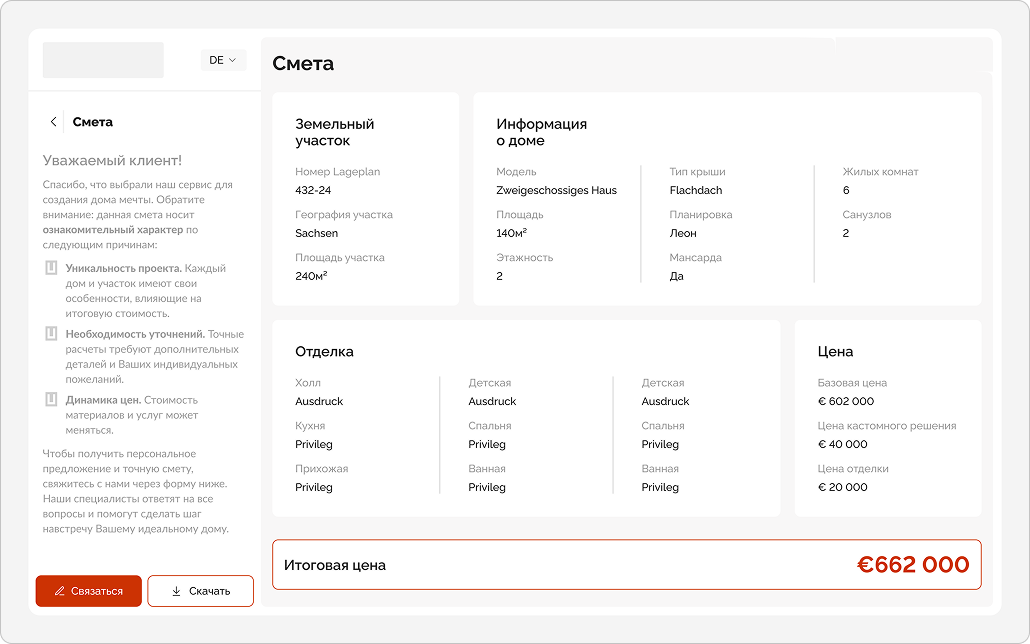Click the Этажность label
Image resolution: width=1030 pixels, height=644 pixels.
point(525,258)
